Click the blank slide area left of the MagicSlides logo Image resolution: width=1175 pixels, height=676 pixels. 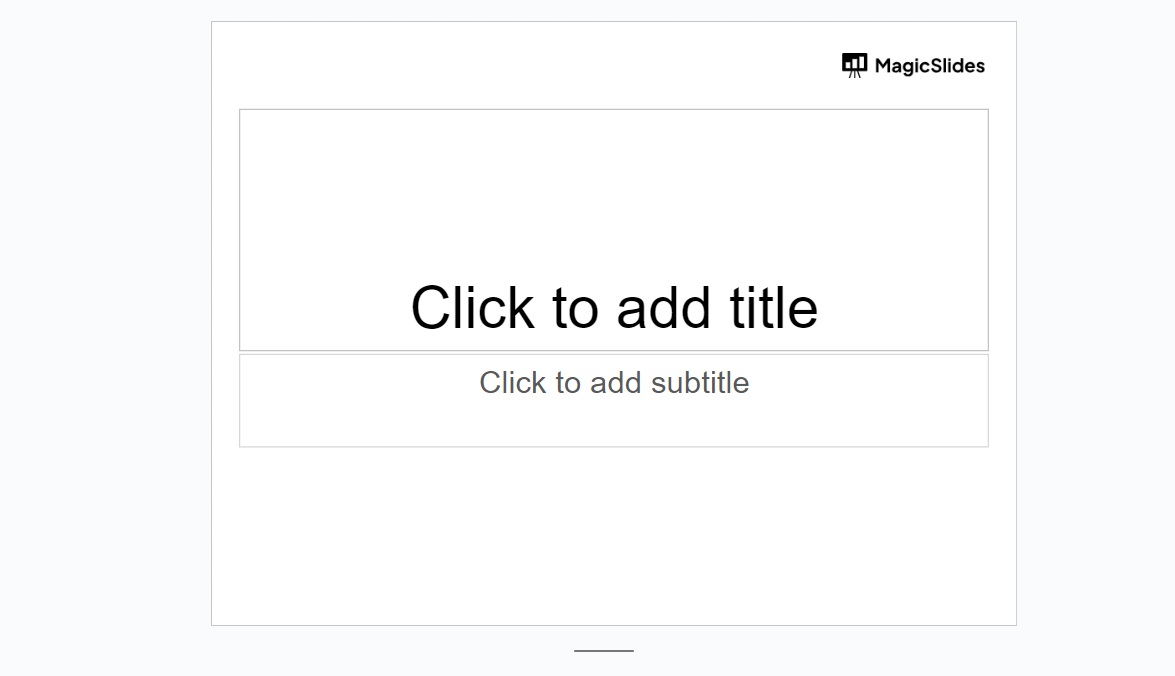click(x=600, y=66)
